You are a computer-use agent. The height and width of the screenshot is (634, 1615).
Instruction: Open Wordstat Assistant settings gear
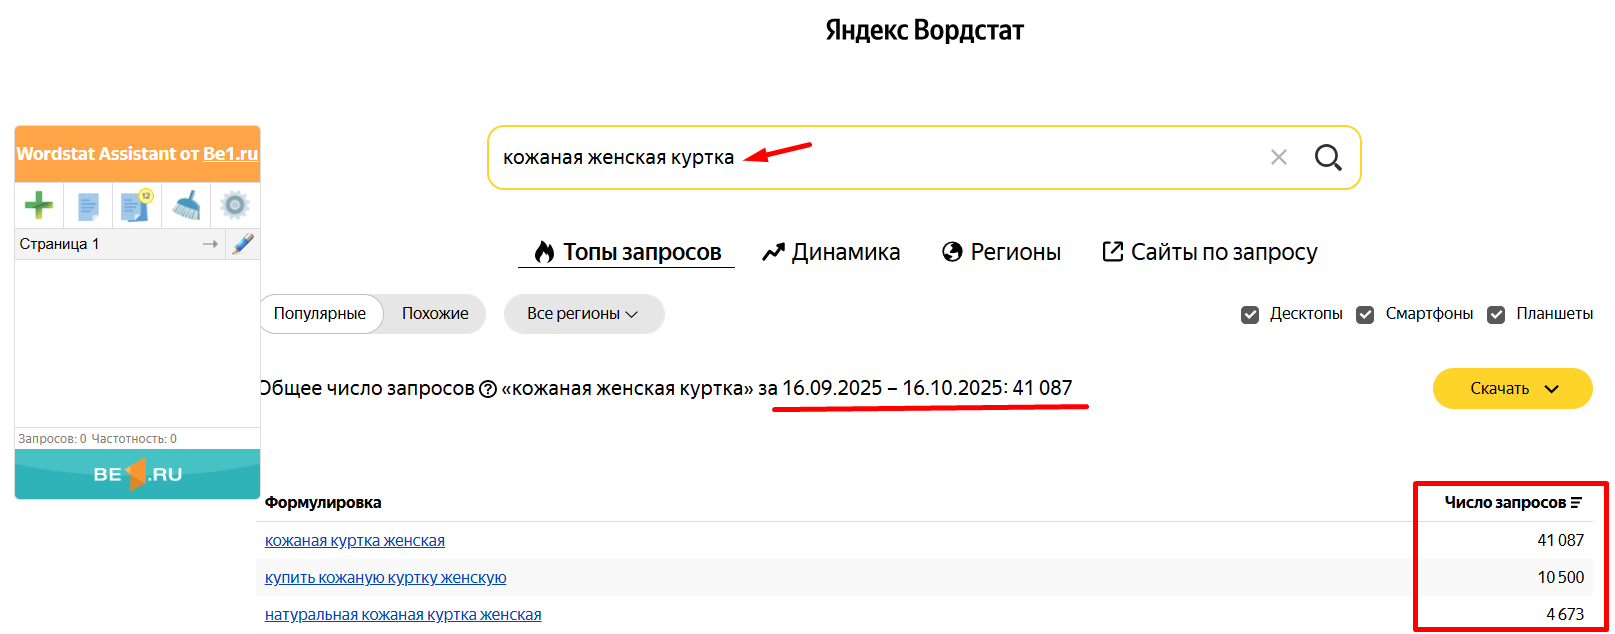[x=235, y=206]
